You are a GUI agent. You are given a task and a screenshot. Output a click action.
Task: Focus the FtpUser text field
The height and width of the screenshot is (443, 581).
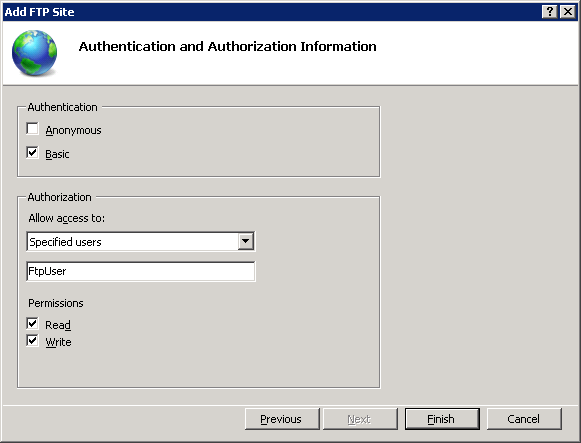coord(140,271)
